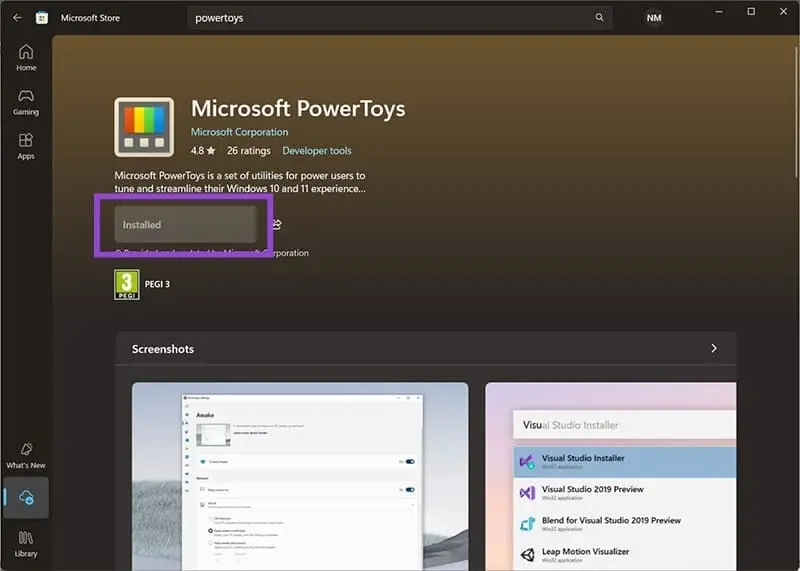Viewport: 800px width, 571px height.
Task: Close the Microsoft Store window
Action: click(783, 12)
